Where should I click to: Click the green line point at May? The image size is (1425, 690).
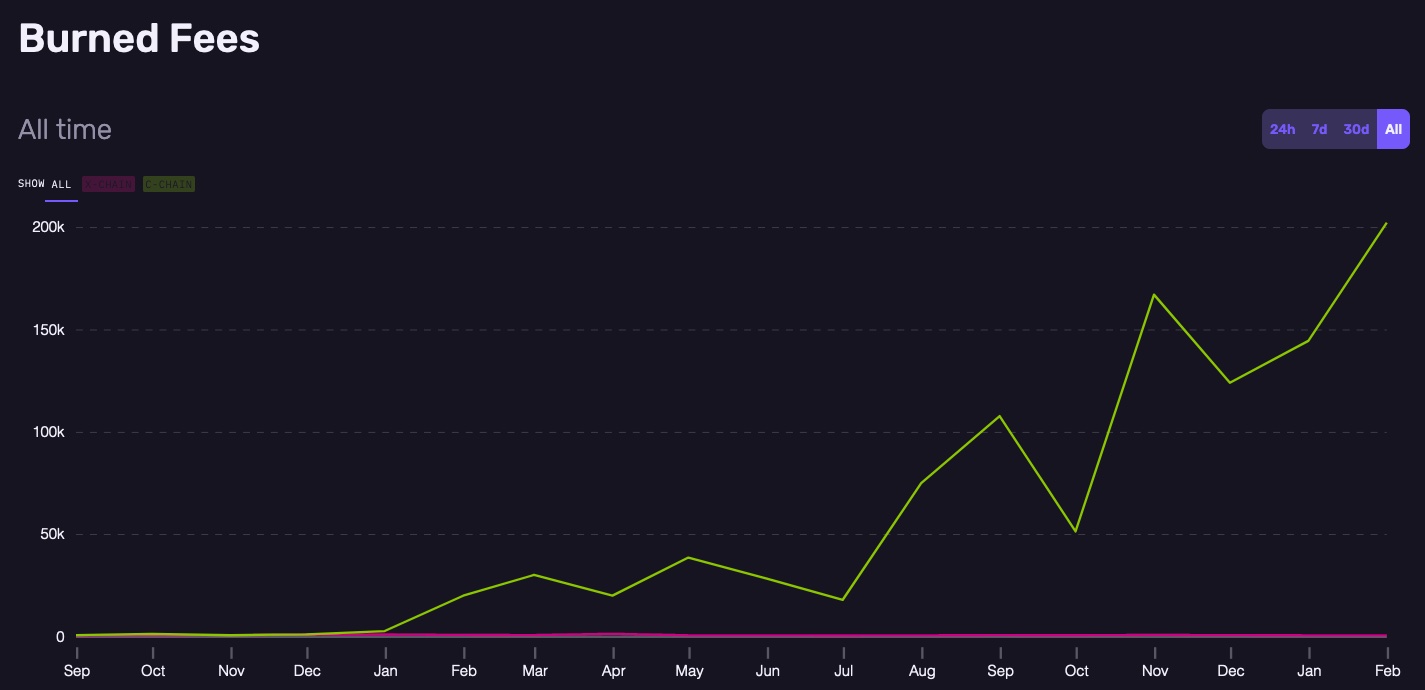[688, 557]
